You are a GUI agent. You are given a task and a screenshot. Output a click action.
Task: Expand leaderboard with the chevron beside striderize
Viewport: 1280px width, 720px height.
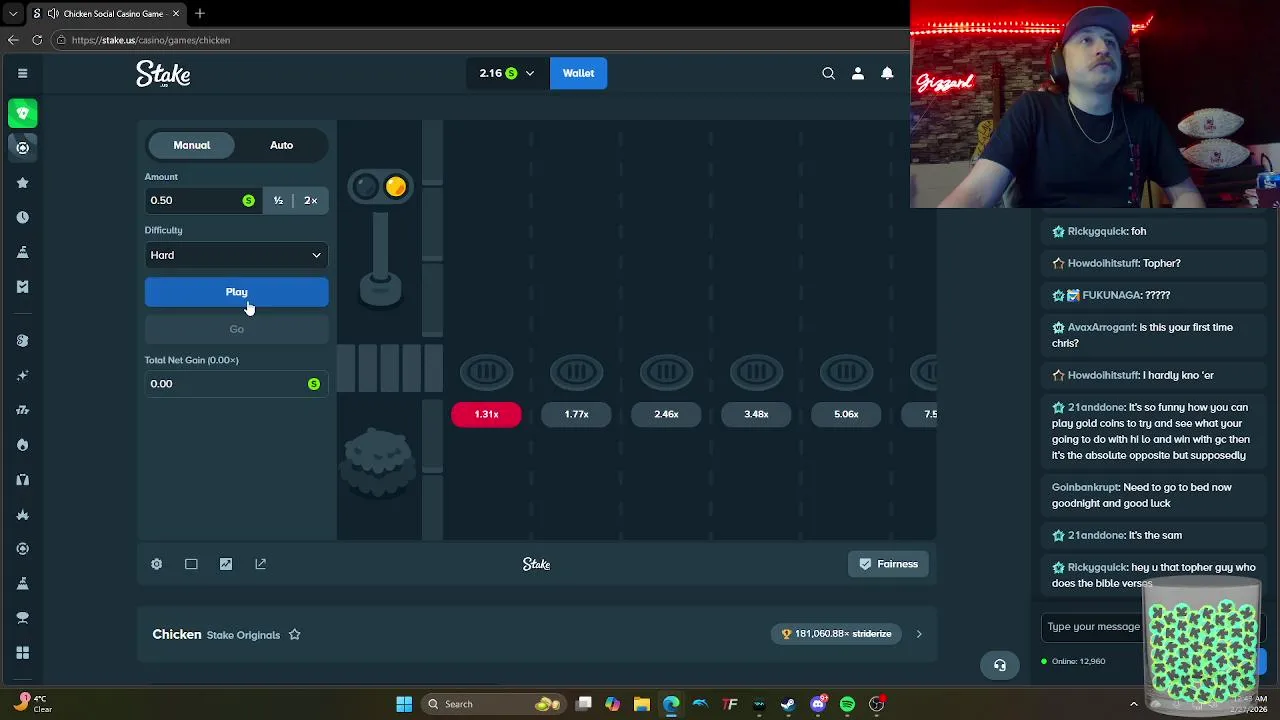919,634
